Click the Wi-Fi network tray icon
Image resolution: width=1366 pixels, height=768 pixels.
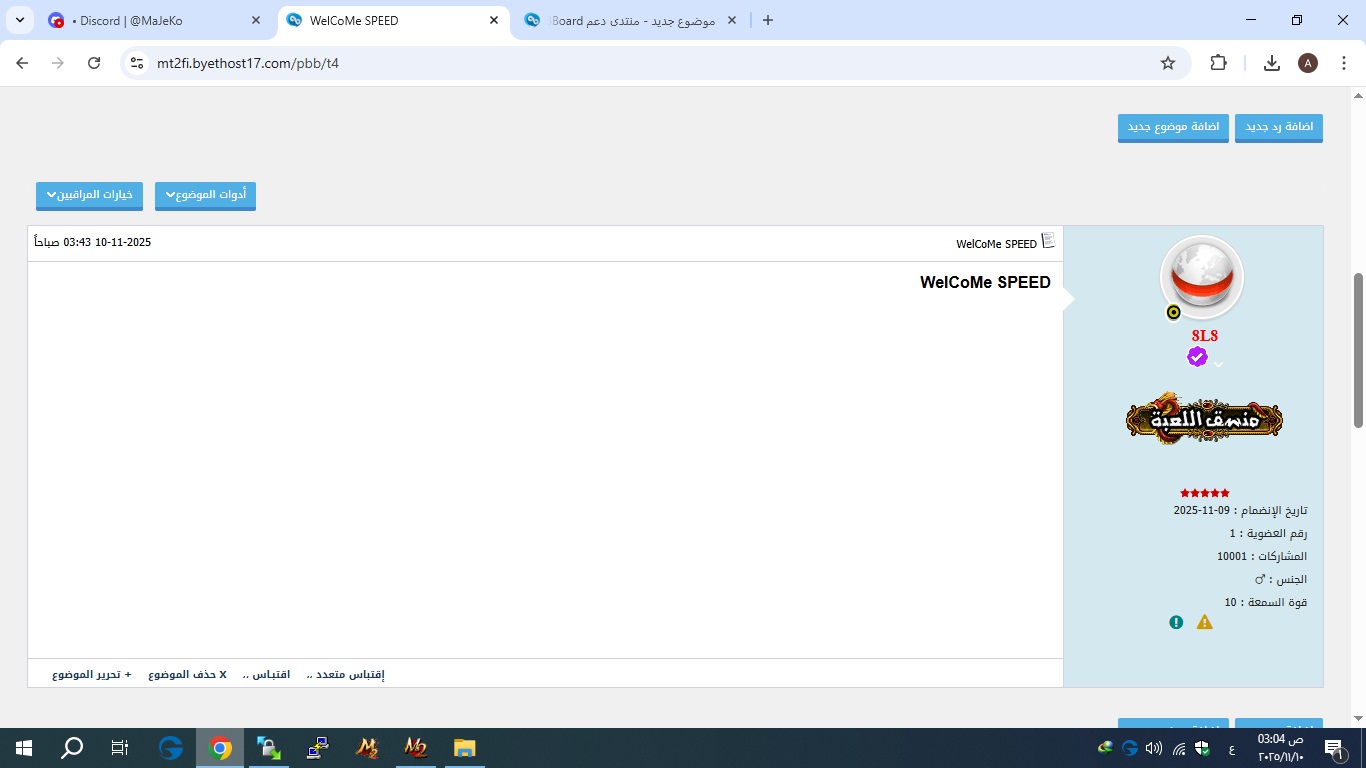pyautogui.click(x=1179, y=748)
